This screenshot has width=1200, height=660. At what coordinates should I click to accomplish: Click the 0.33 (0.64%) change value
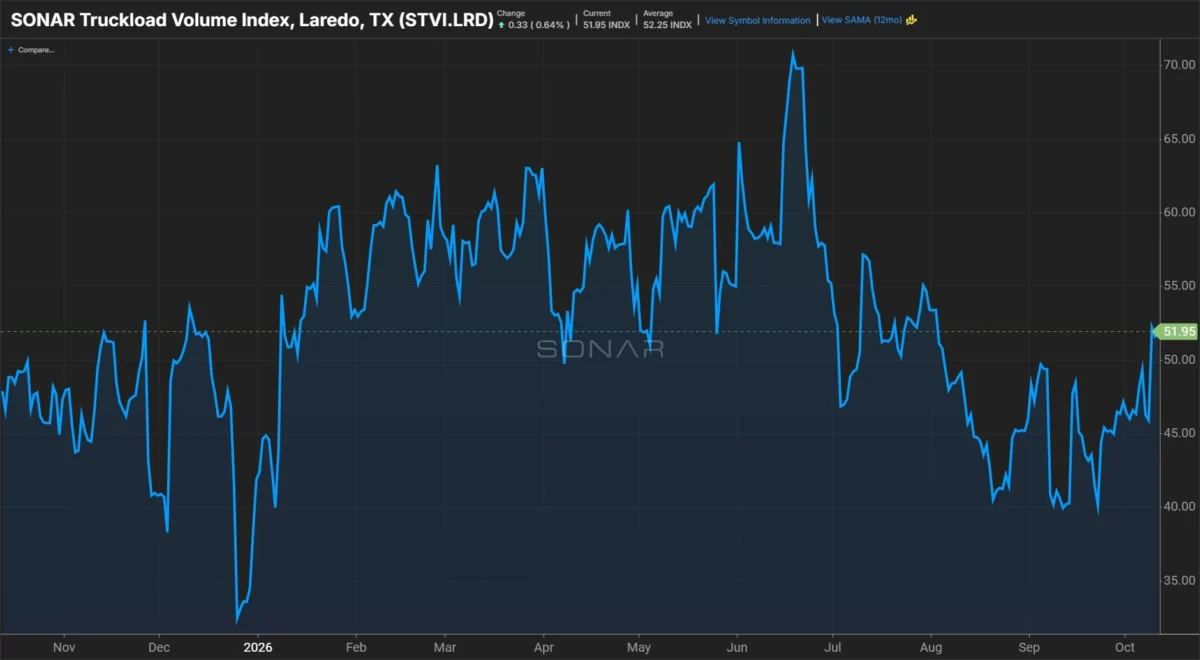point(538,25)
